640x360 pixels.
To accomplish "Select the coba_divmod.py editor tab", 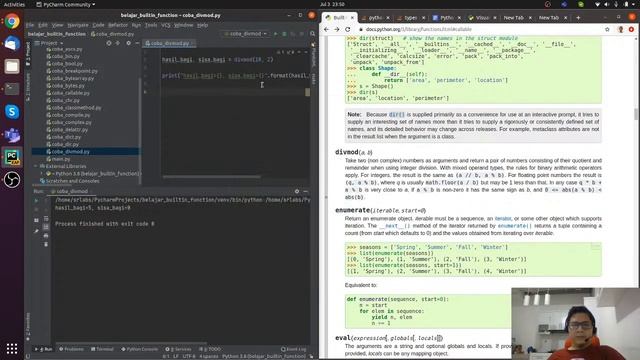I will 169,43.
